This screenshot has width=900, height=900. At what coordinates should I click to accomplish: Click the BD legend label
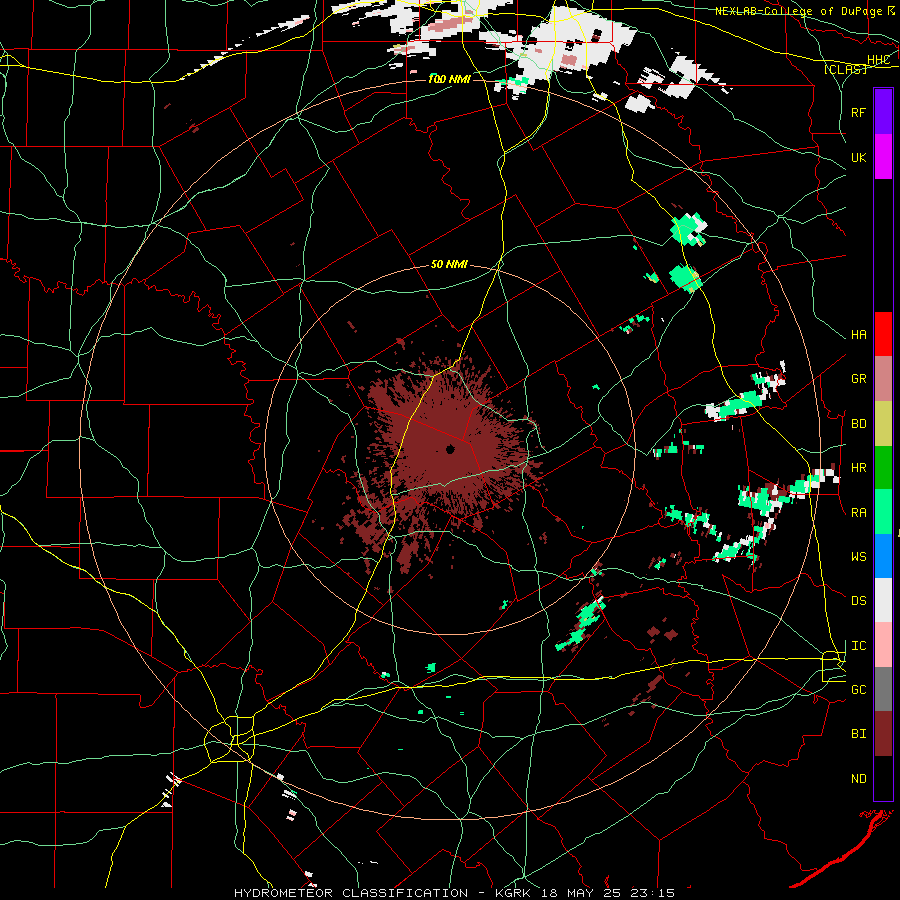pyautogui.click(x=859, y=424)
